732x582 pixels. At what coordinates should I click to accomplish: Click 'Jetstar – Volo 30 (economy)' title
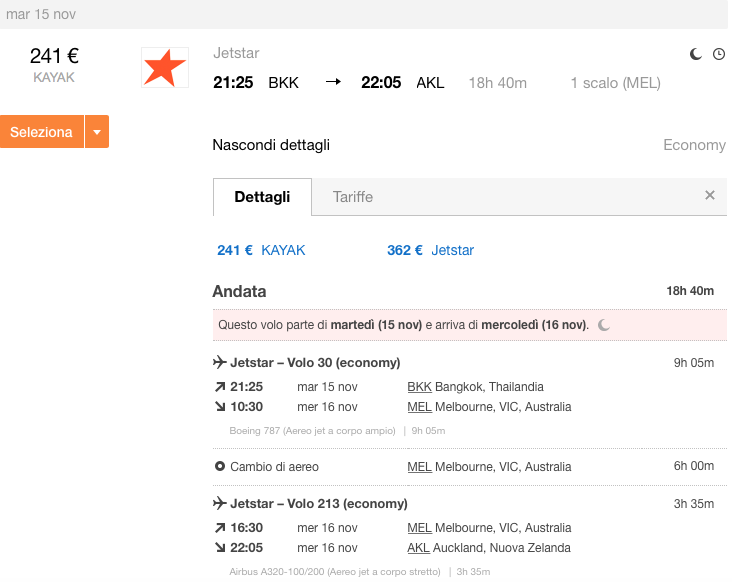point(315,363)
